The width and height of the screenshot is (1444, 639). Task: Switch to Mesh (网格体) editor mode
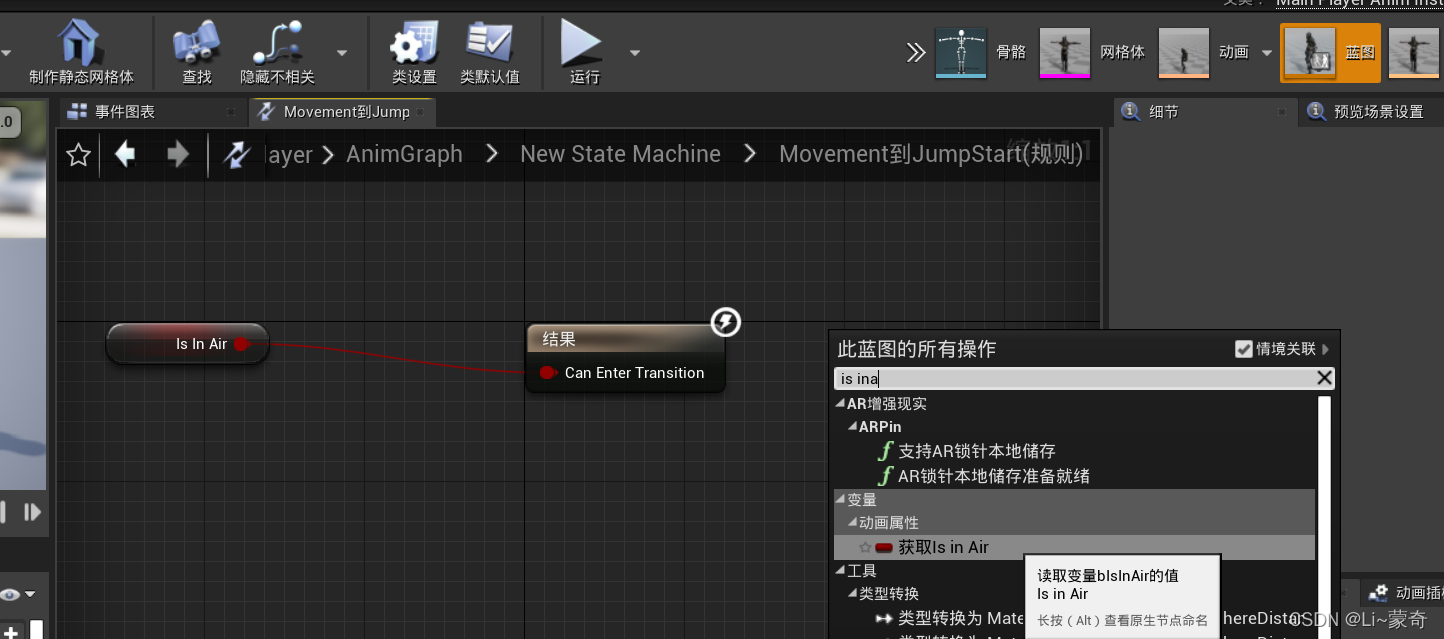[1093, 52]
